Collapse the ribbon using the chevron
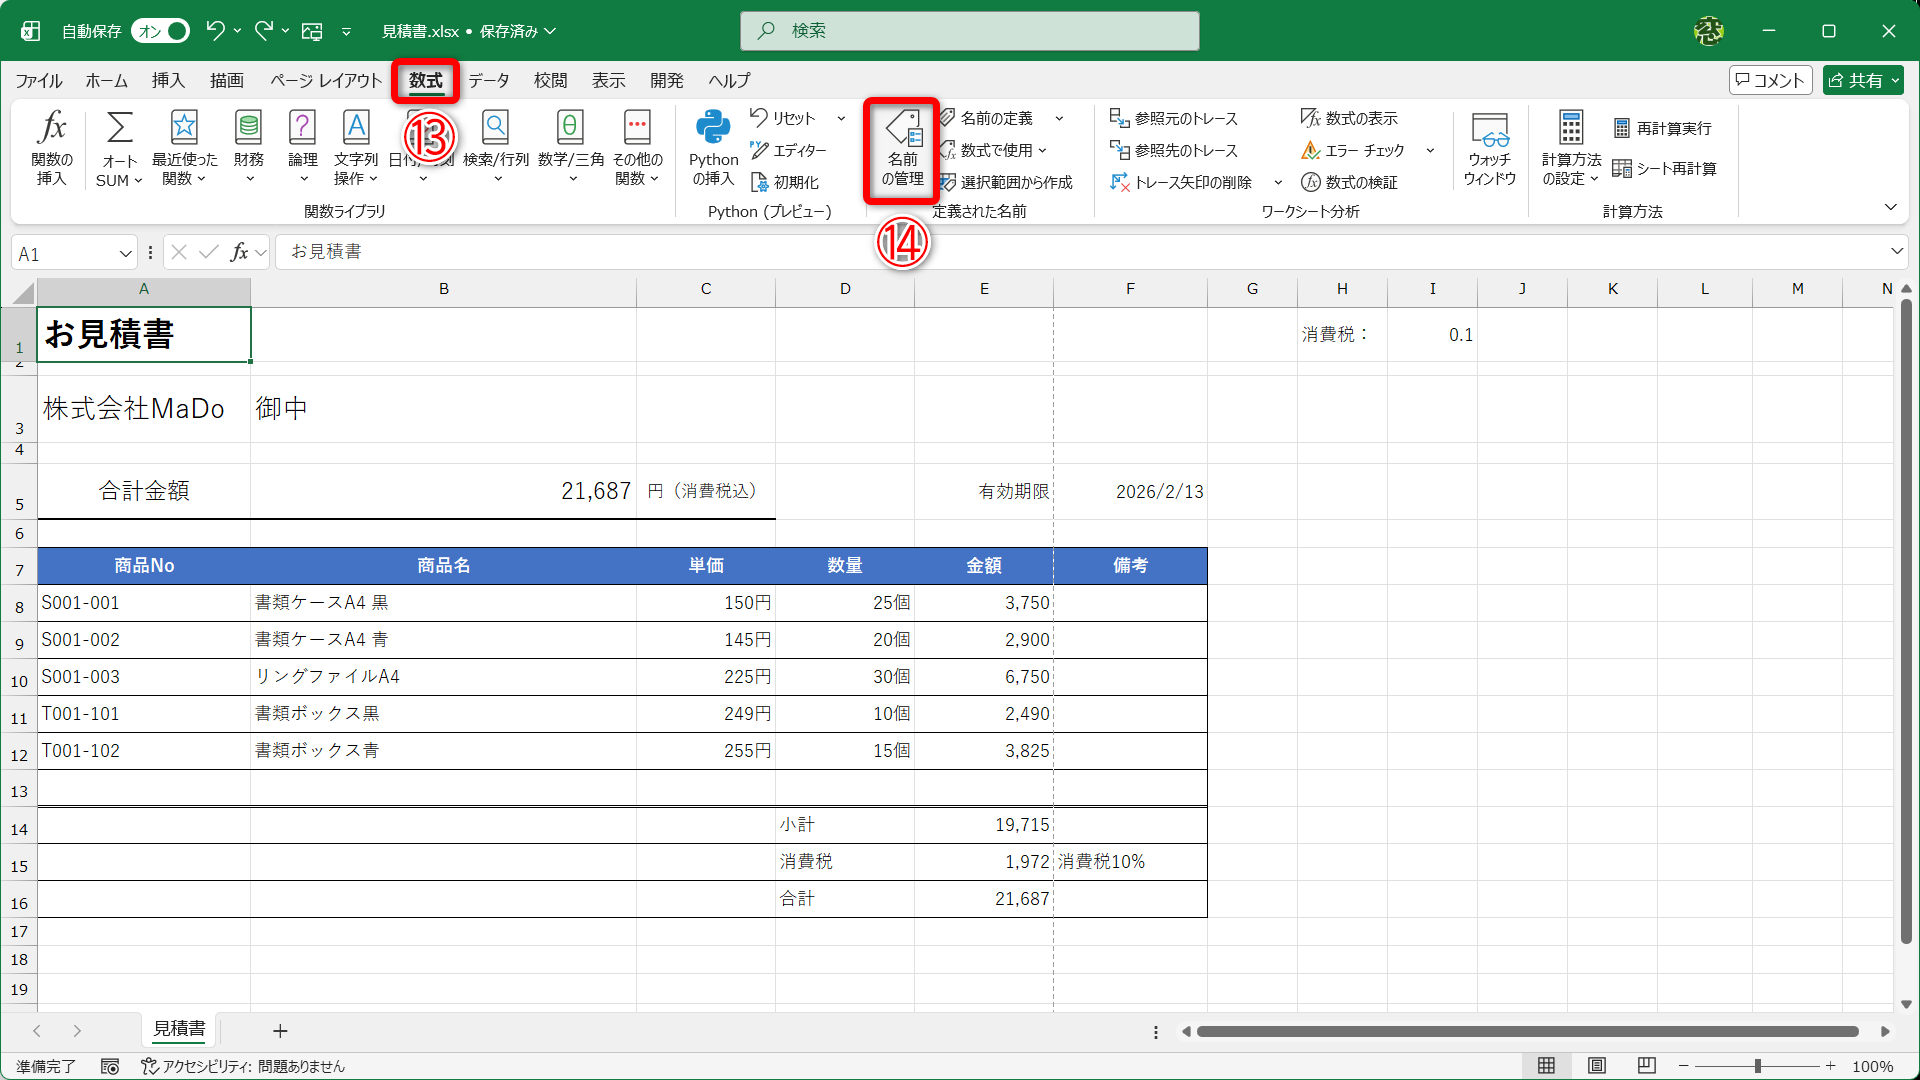 [1890, 207]
